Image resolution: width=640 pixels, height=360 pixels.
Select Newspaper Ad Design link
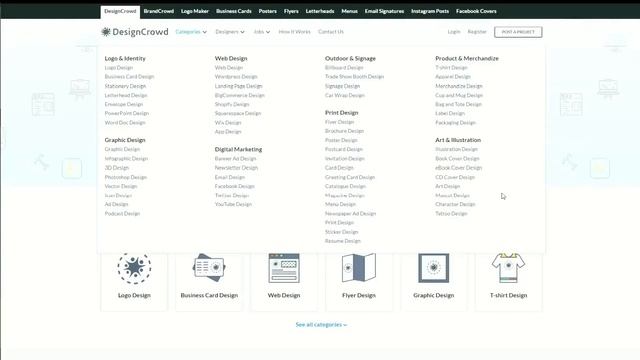coord(351,213)
